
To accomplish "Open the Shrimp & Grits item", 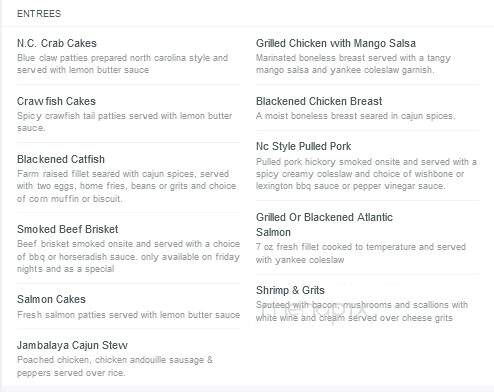I will 290,290.
